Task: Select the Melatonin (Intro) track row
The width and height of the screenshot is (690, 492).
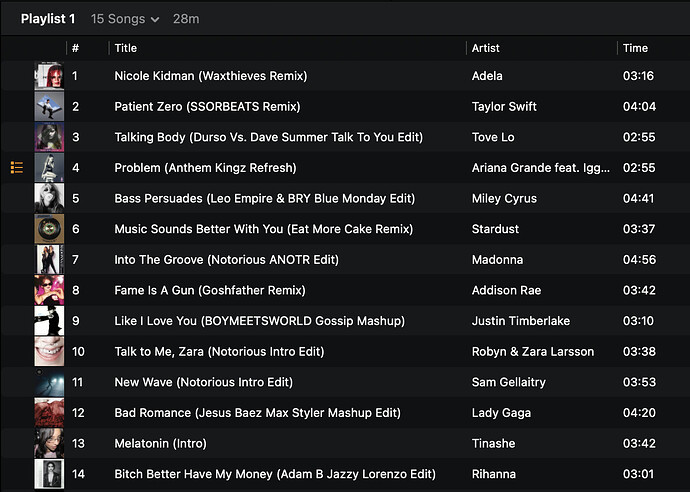Action: pos(345,443)
